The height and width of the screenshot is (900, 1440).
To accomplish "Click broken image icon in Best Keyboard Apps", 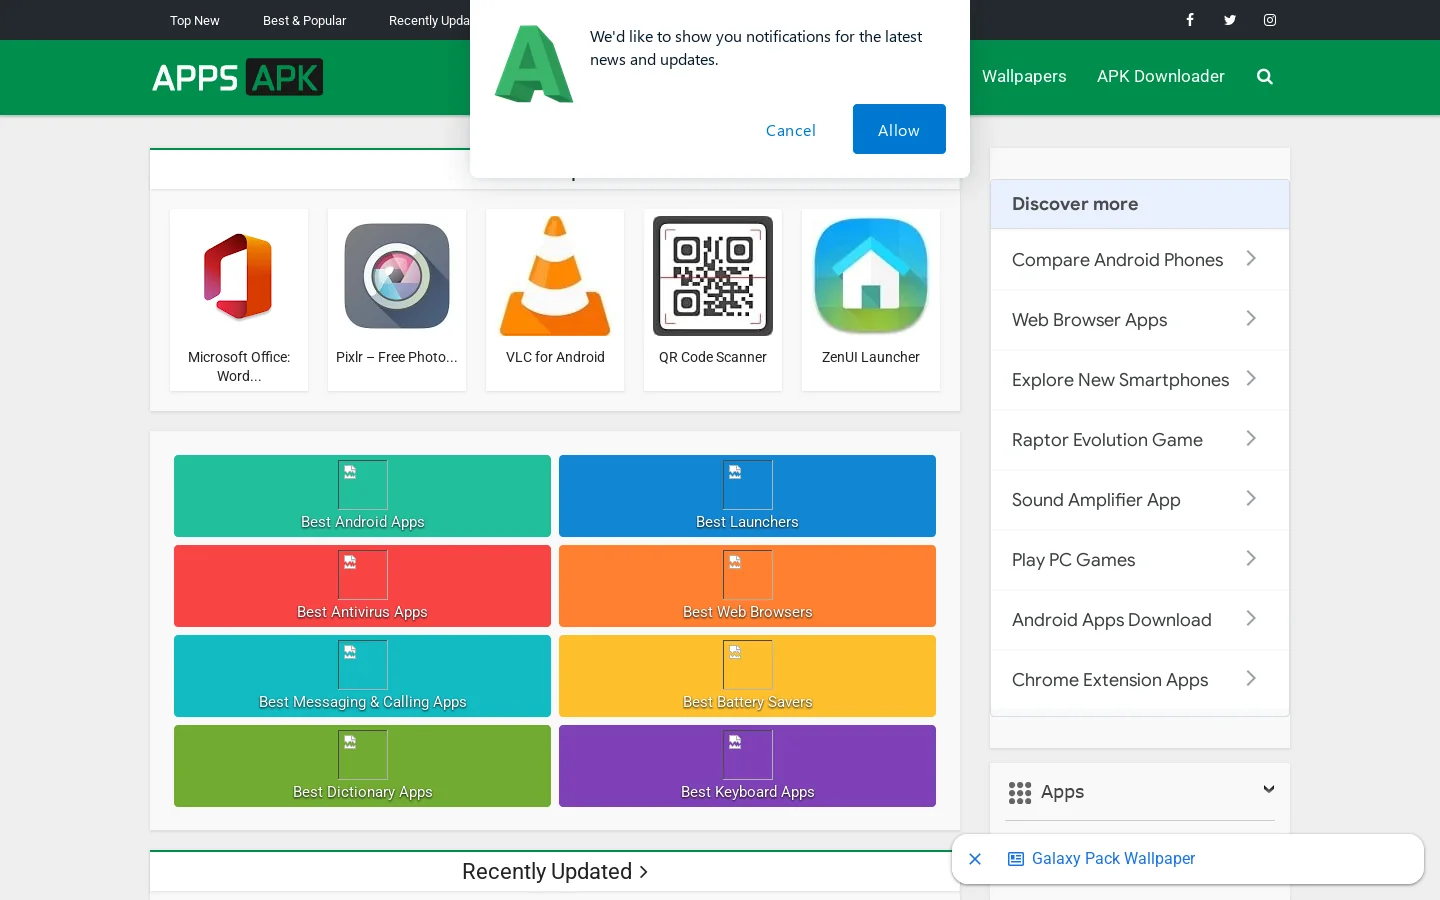I will pos(748,755).
